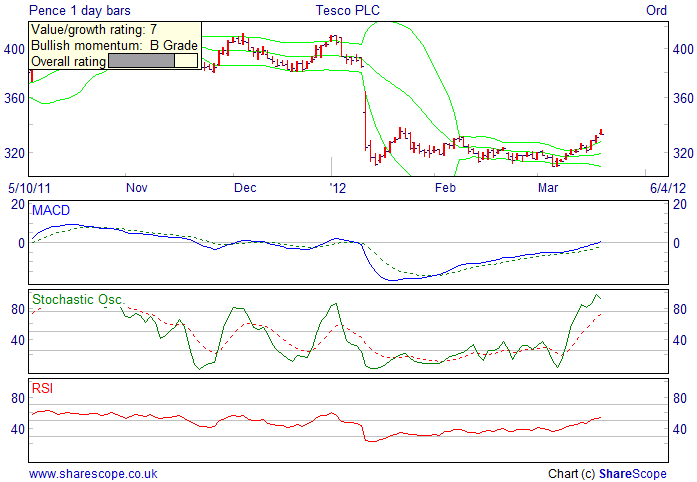Click the 5/10/11 start date label
697x482 pixels.
[29, 188]
